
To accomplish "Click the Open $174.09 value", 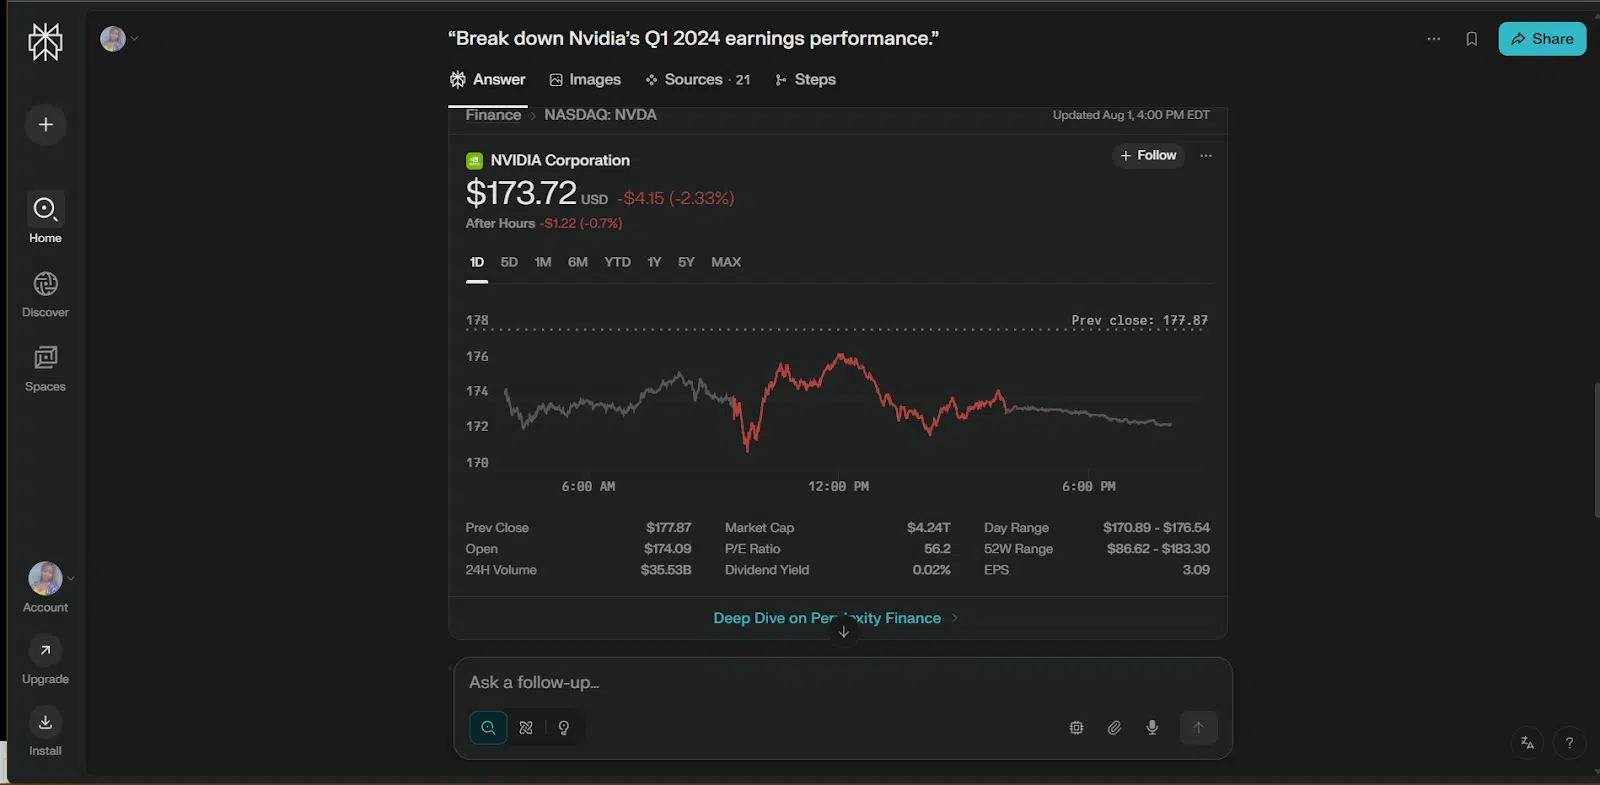I will [667, 549].
